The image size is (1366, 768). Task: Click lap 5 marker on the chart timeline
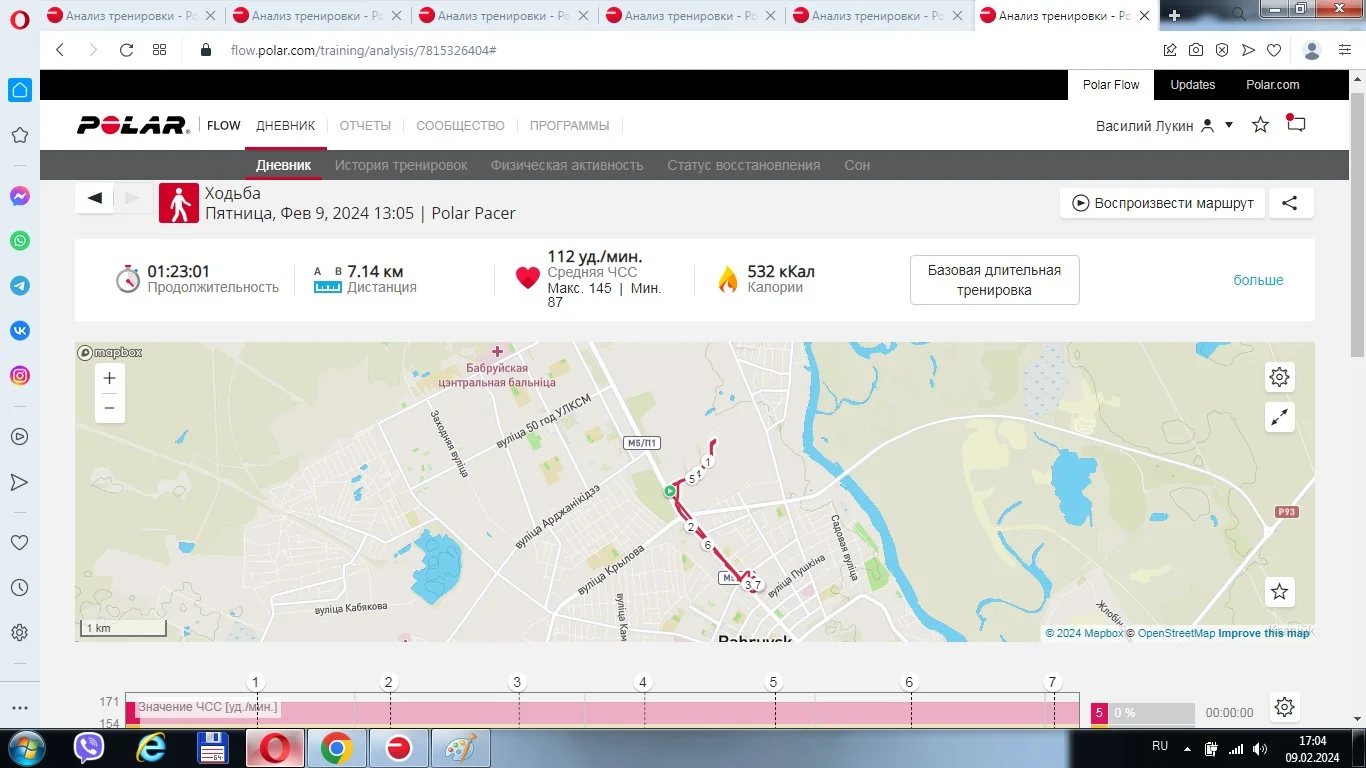tap(773, 682)
